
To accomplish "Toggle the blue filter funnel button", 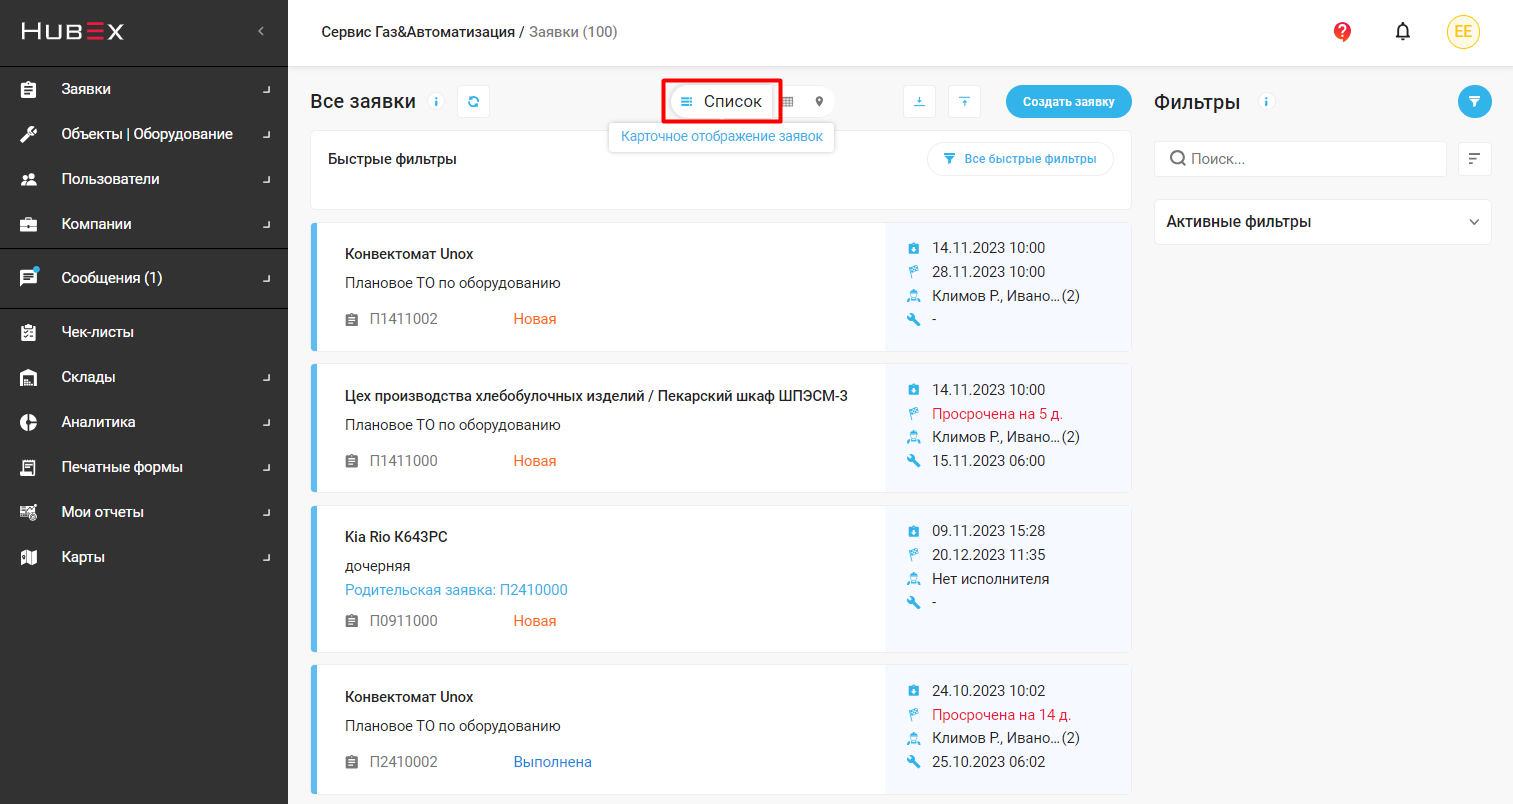I will point(1474,101).
